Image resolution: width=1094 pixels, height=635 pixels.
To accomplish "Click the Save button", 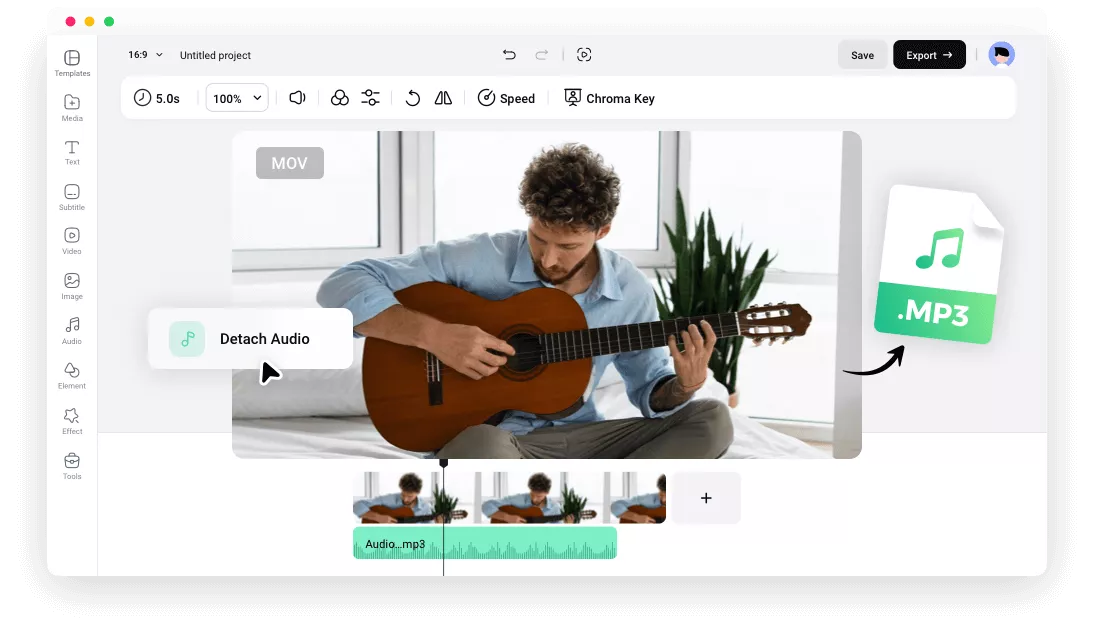I will click(862, 55).
